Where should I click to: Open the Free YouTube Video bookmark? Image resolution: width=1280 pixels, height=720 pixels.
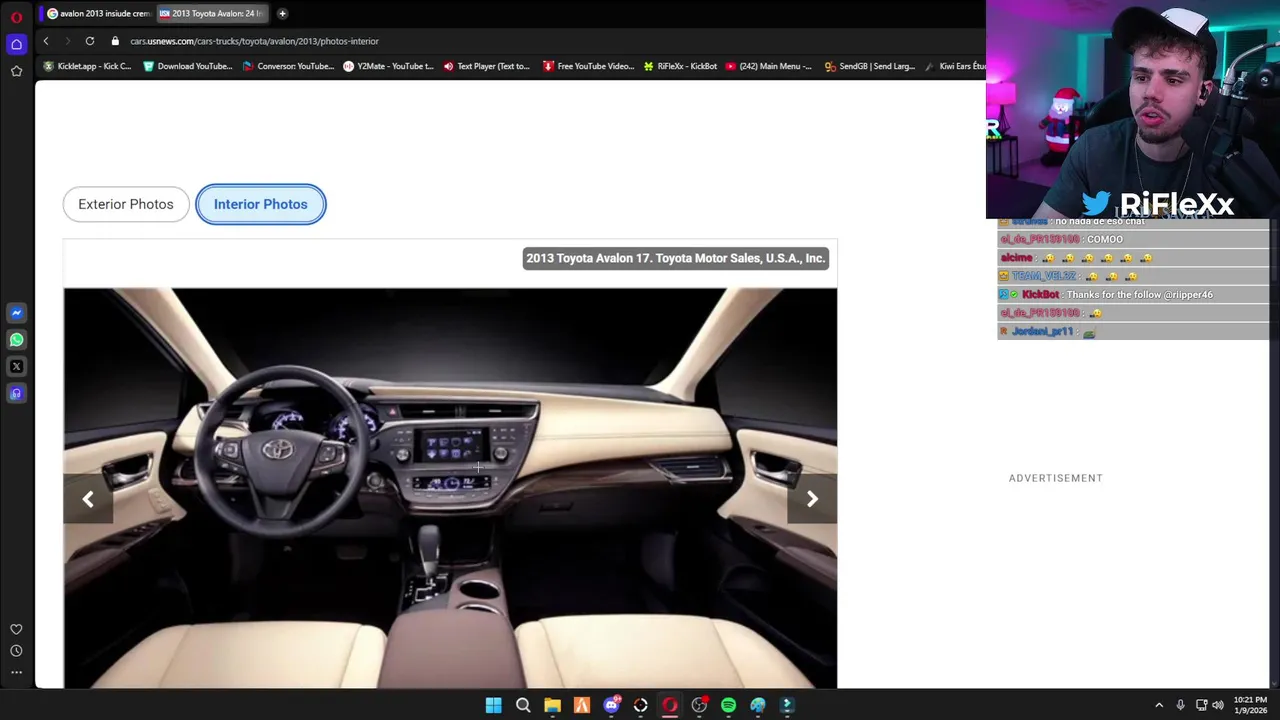[588, 66]
